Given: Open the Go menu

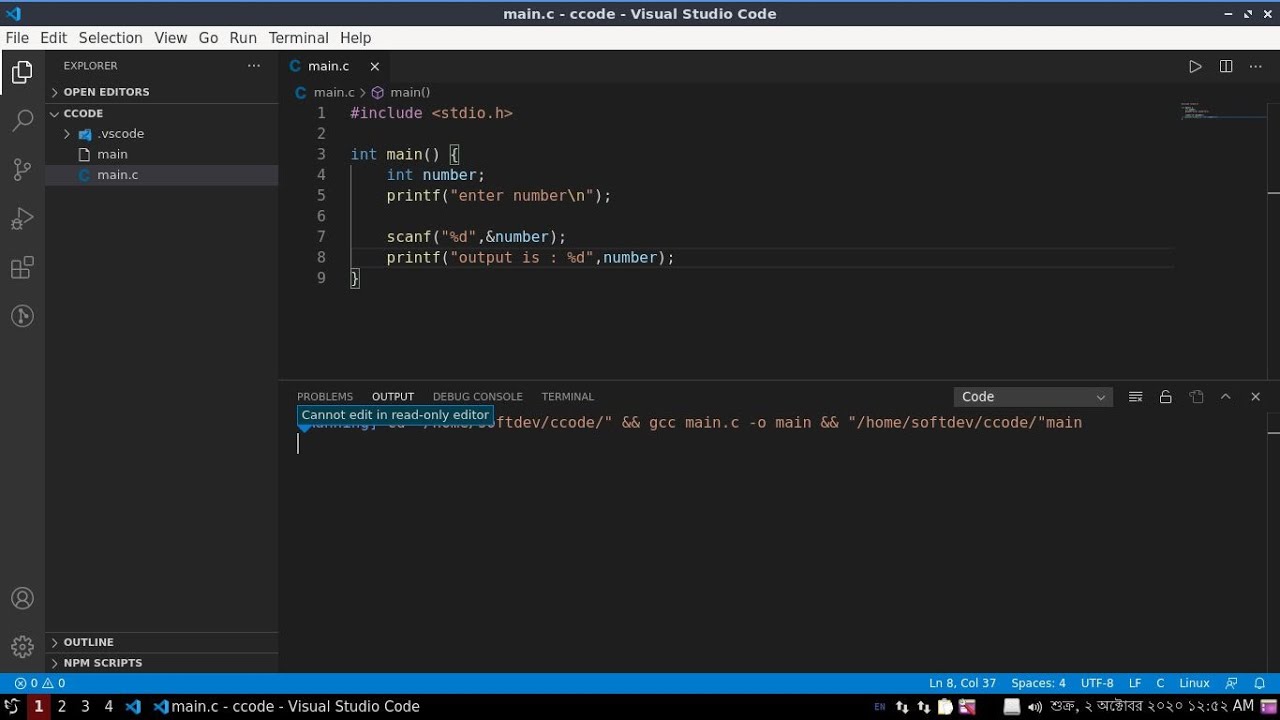Looking at the screenshot, I should [x=208, y=38].
